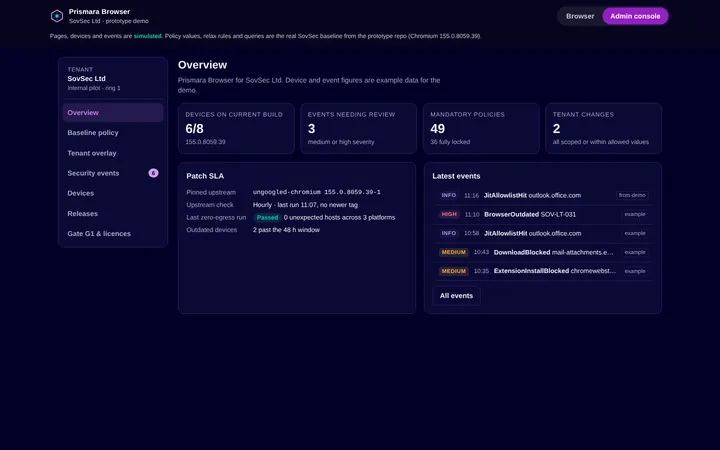Select the 11:16 JitAllowlistHit outlook.office.com event
Viewport: 720px width, 450px height.
543,195
